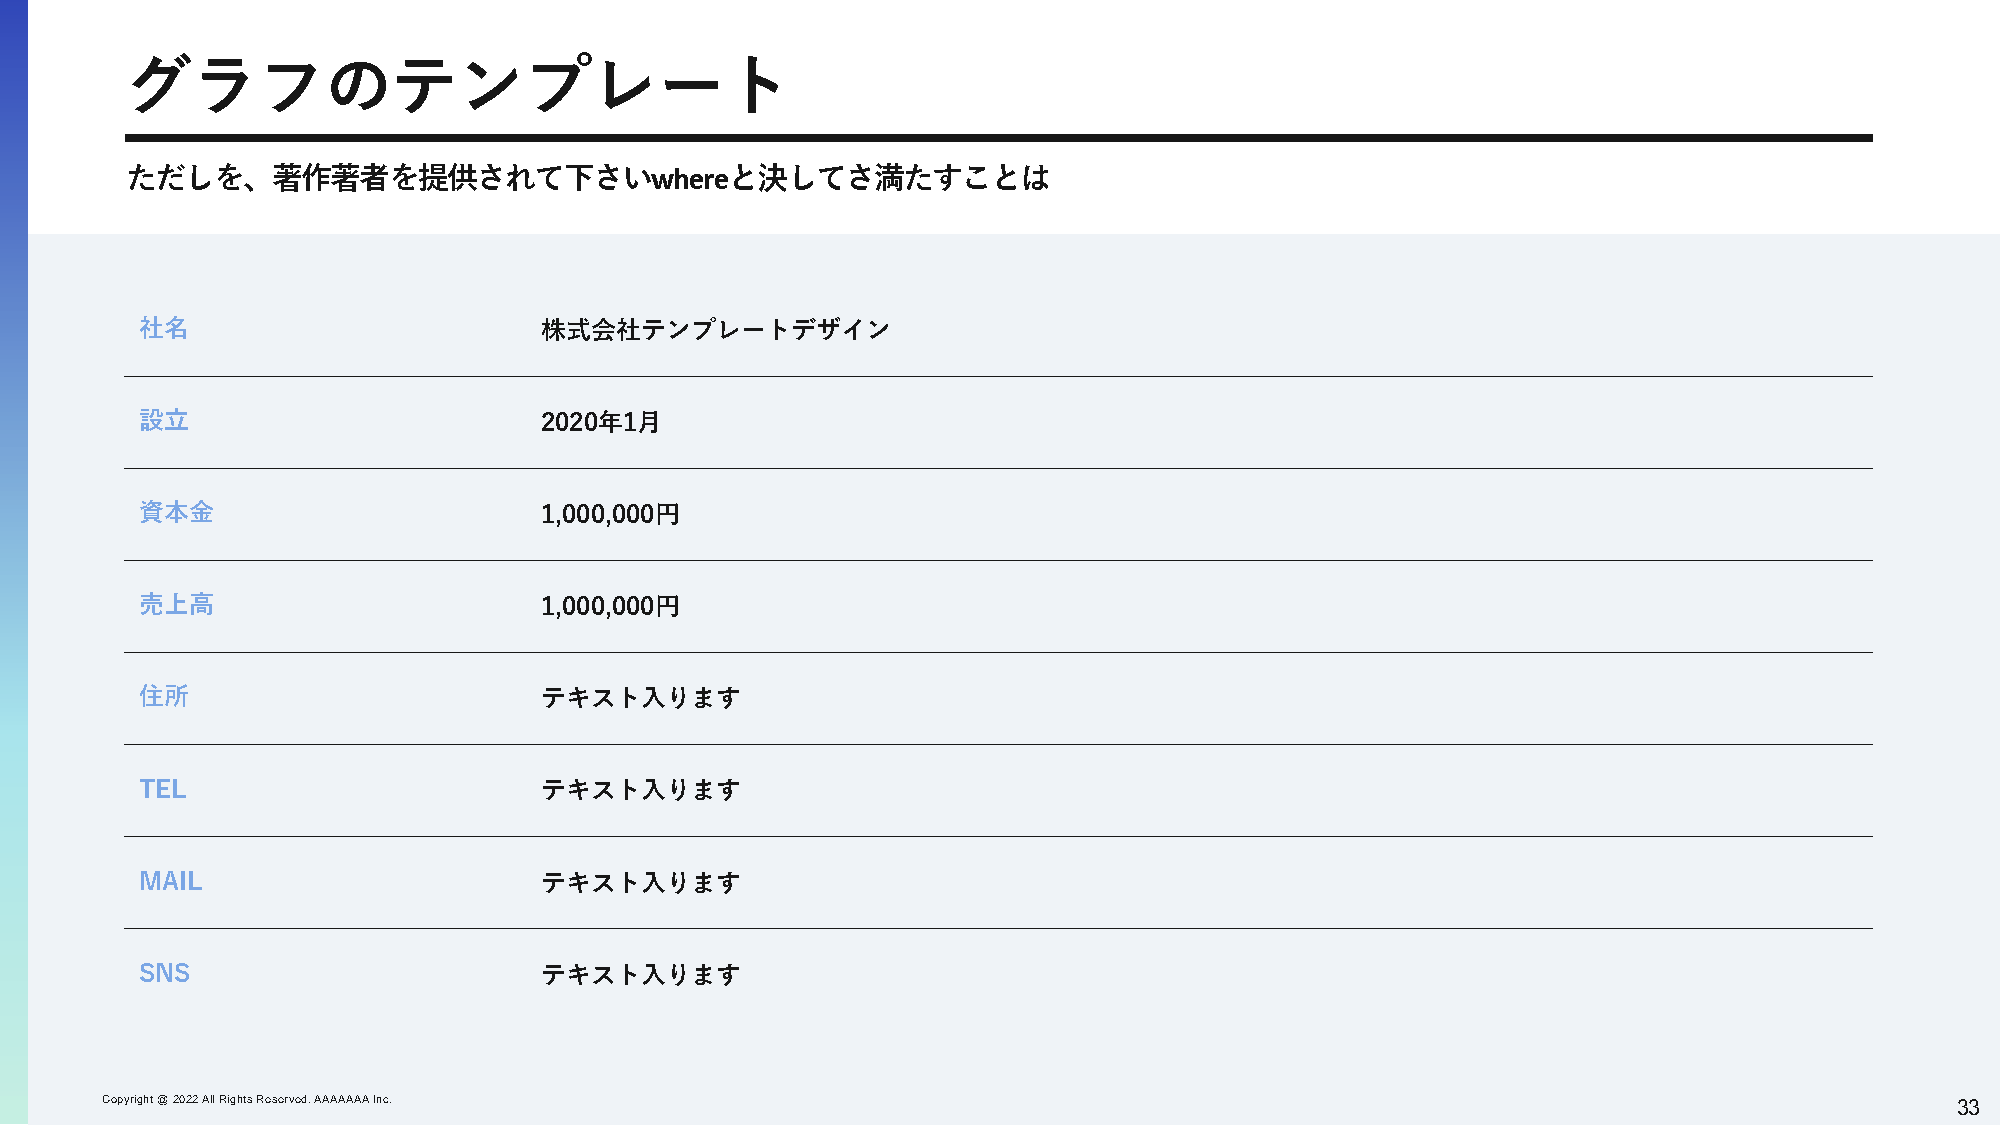
Task: Select the company name 株式会社テンプレートデザイン
Action: point(715,329)
